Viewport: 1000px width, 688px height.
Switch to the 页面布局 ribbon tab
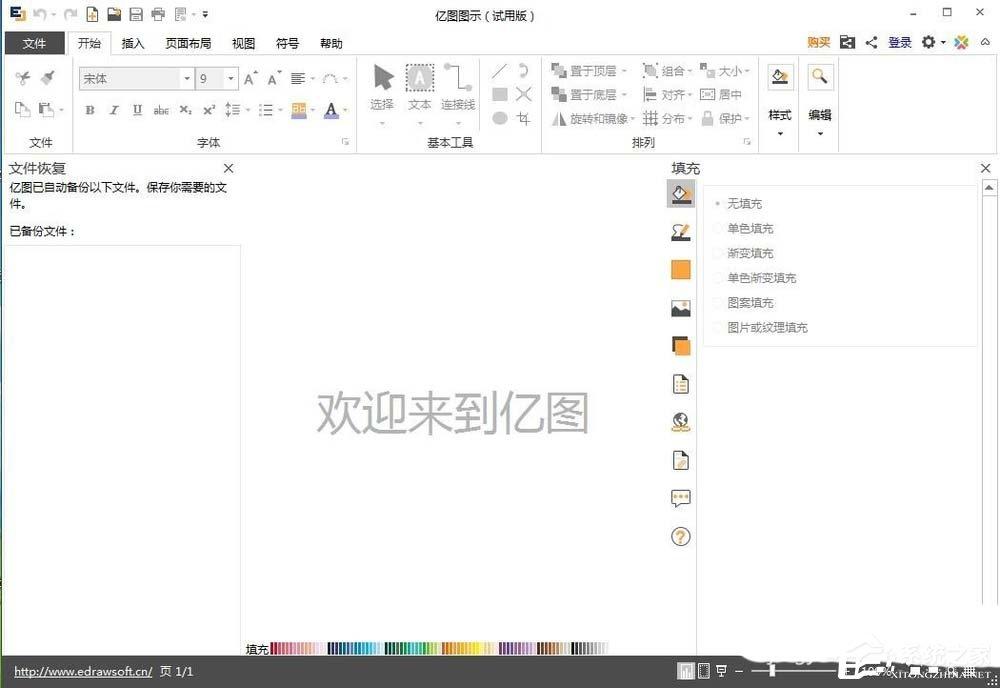(x=188, y=43)
